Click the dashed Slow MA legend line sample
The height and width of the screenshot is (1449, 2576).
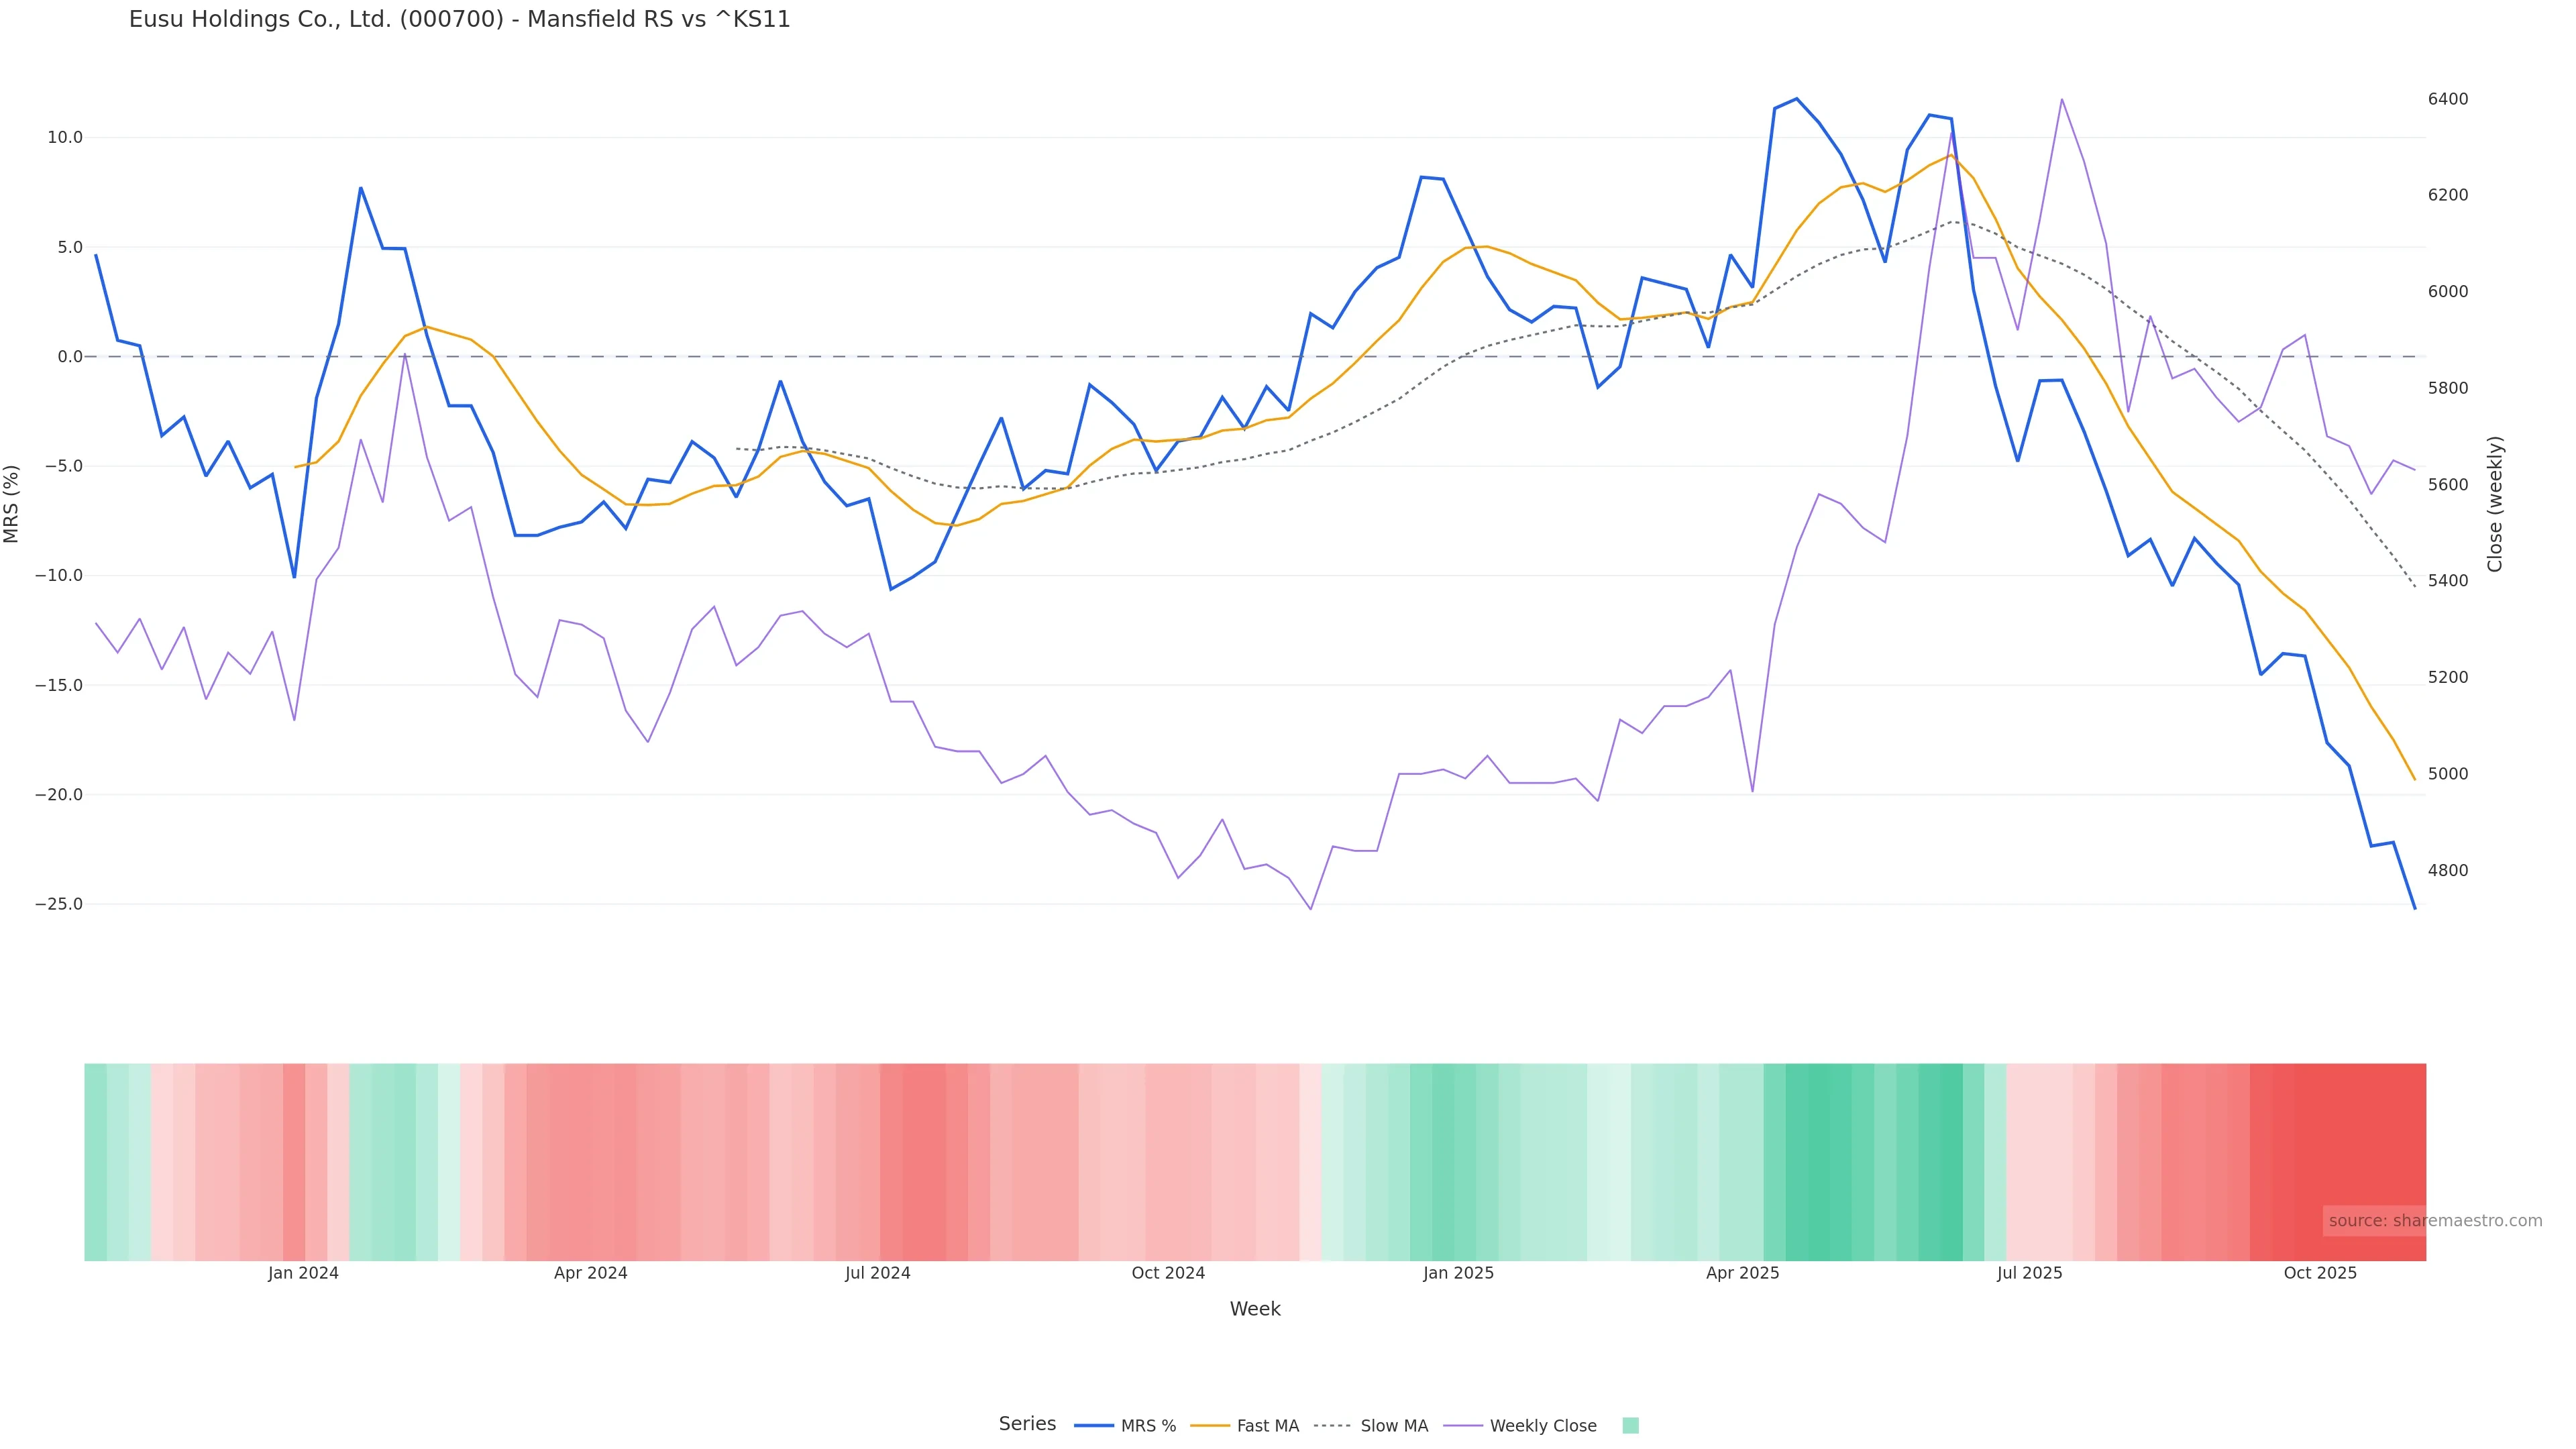coord(1332,1426)
